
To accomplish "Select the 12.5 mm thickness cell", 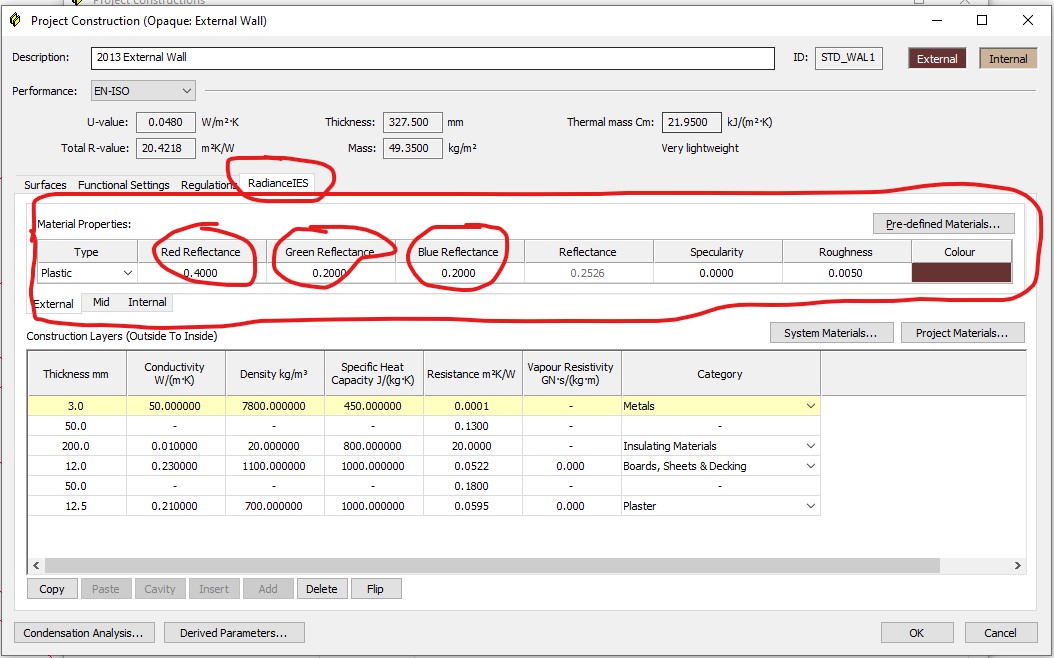I will (x=76, y=506).
